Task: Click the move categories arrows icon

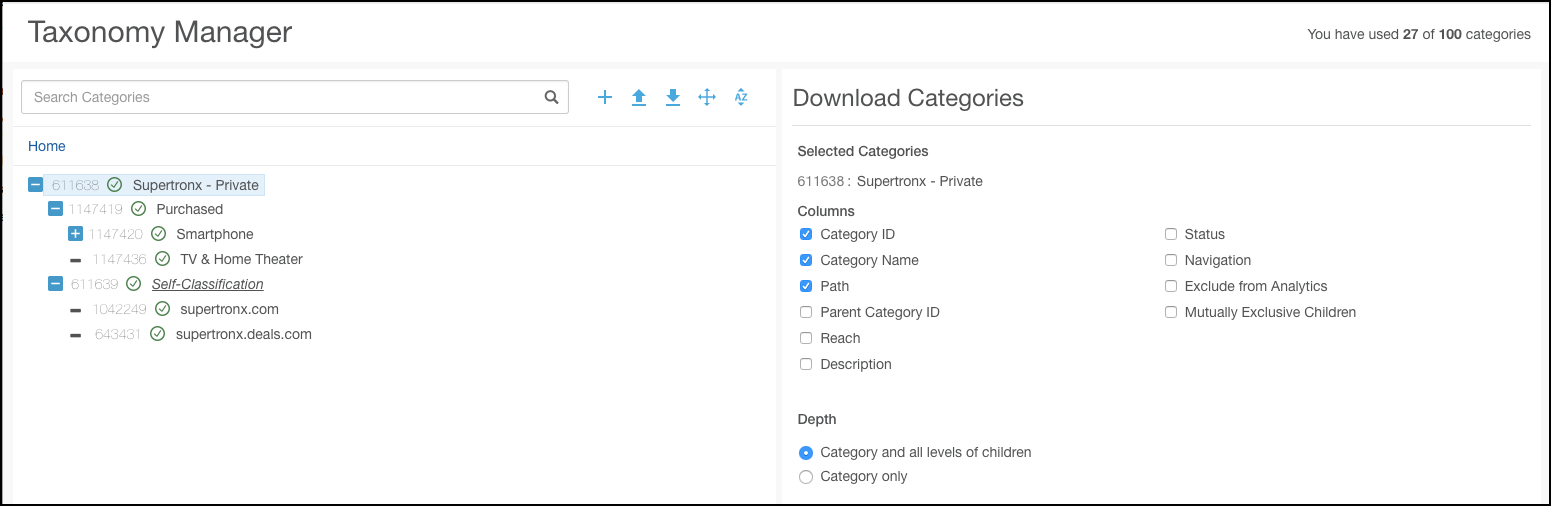Action: pos(707,97)
